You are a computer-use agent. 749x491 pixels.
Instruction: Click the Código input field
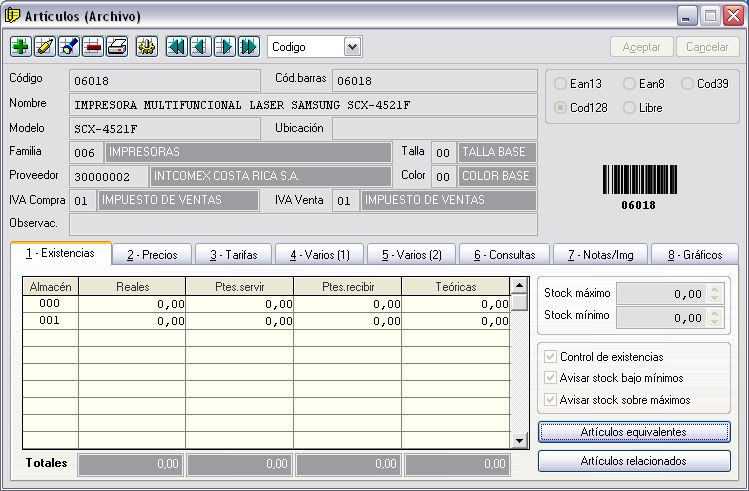[x=165, y=81]
